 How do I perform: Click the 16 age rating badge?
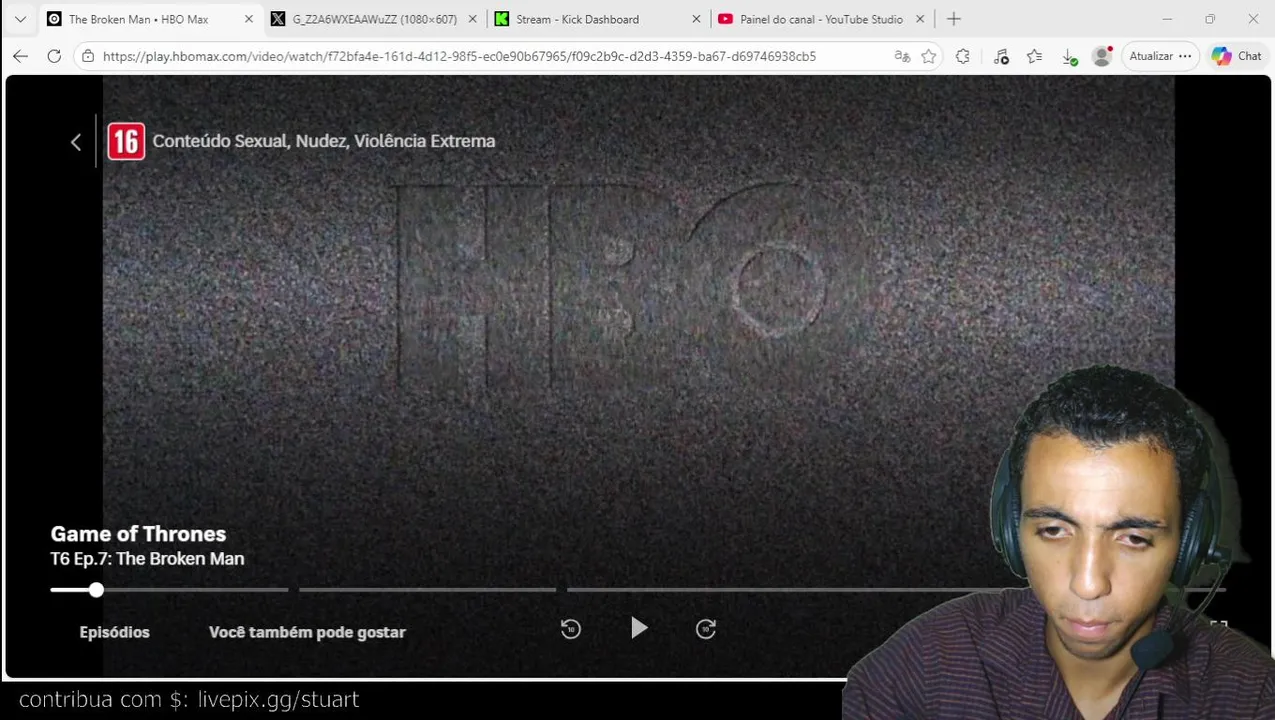[x=126, y=142]
